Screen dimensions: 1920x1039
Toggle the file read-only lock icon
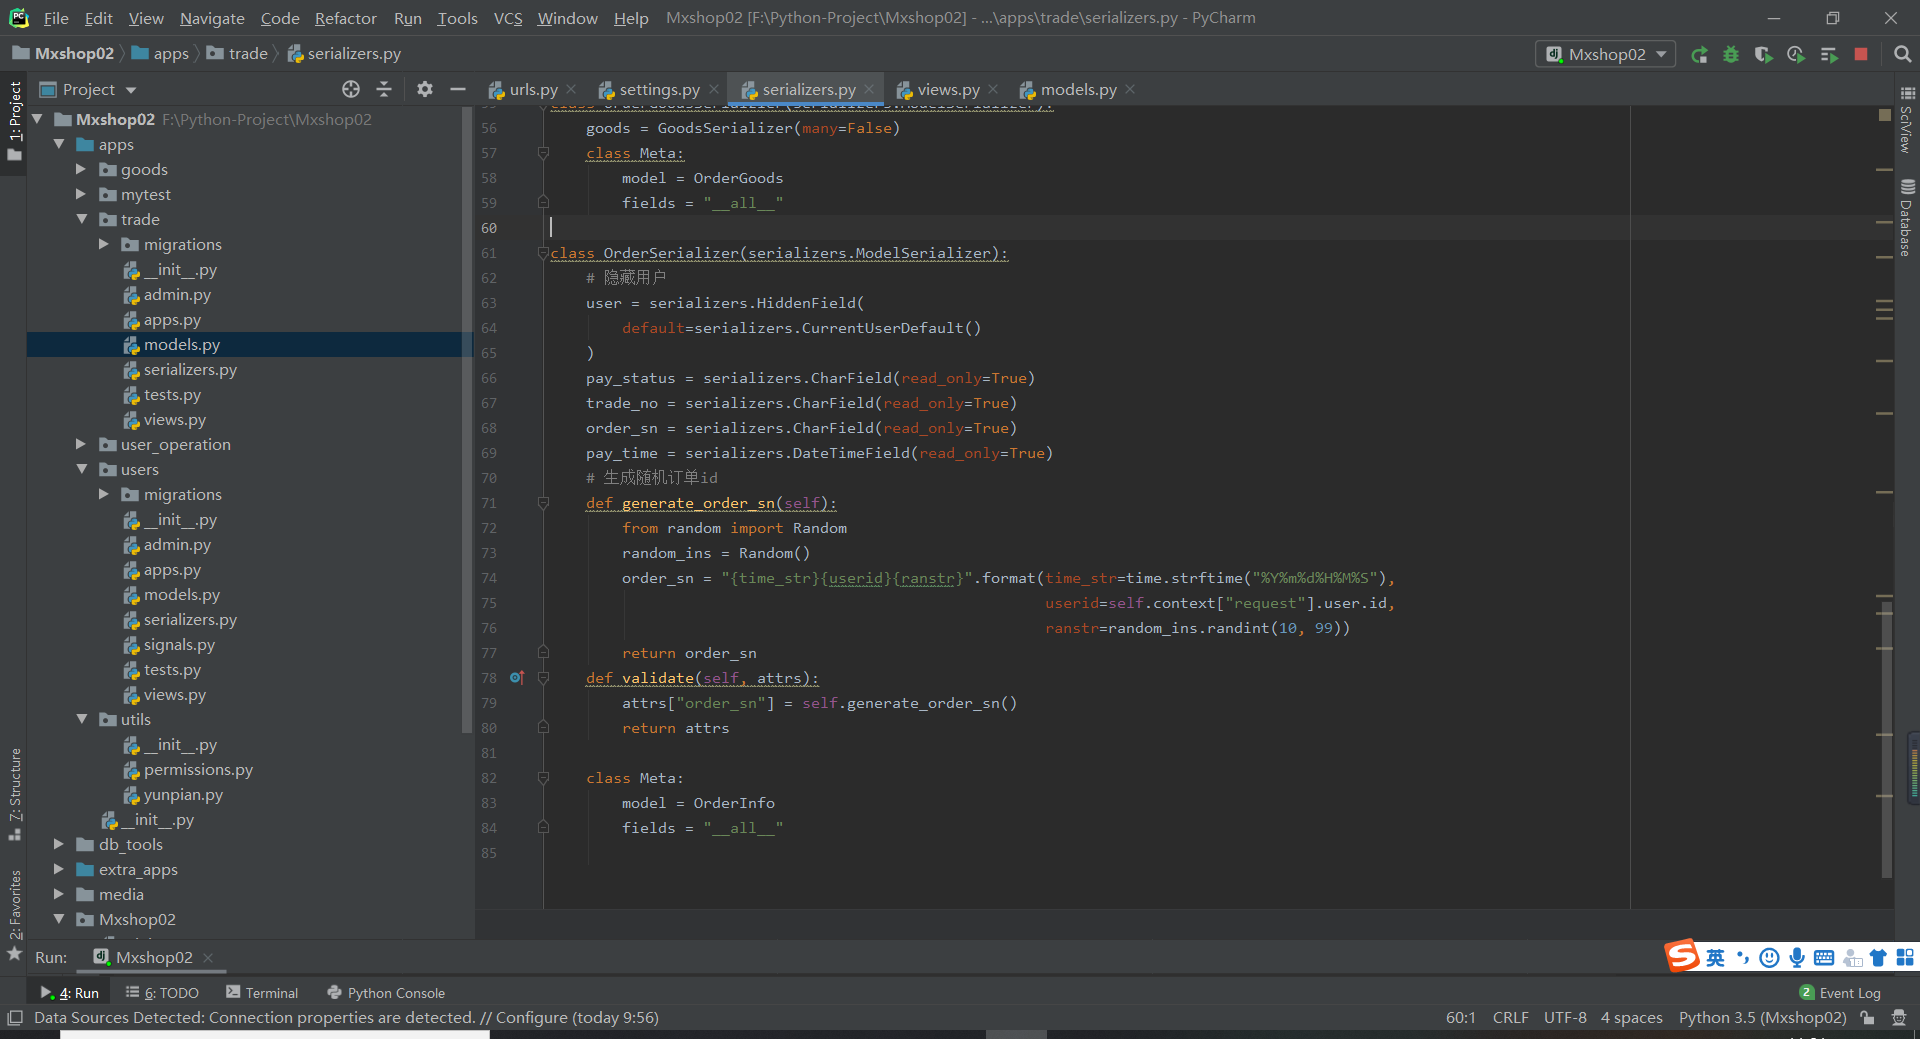click(x=1867, y=1018)
